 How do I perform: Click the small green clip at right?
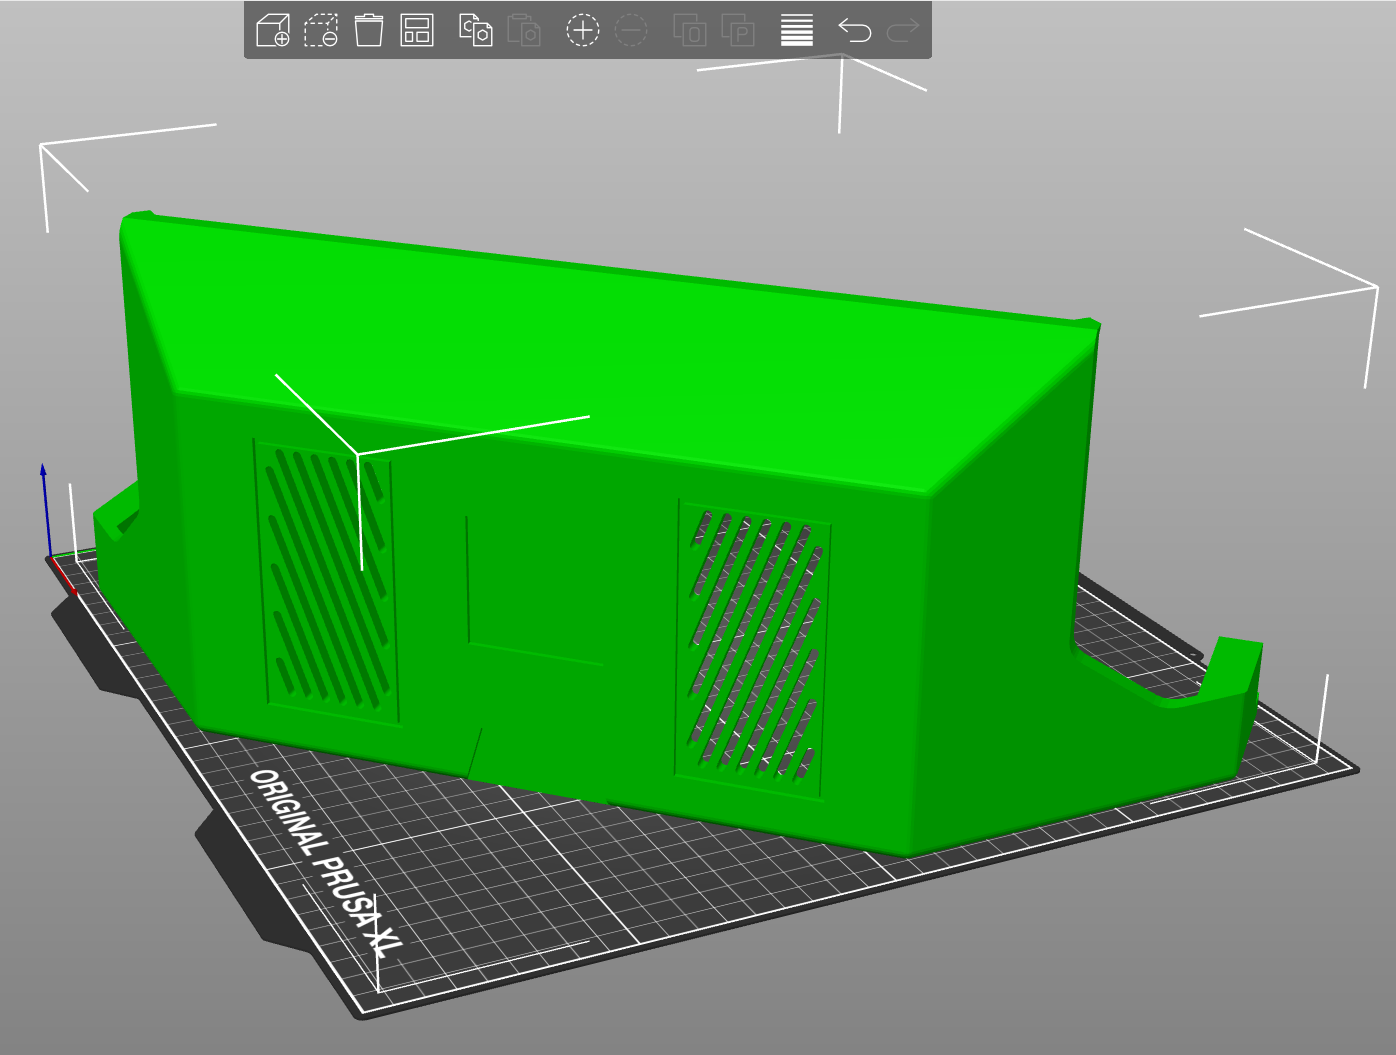tap(1232, 667)
